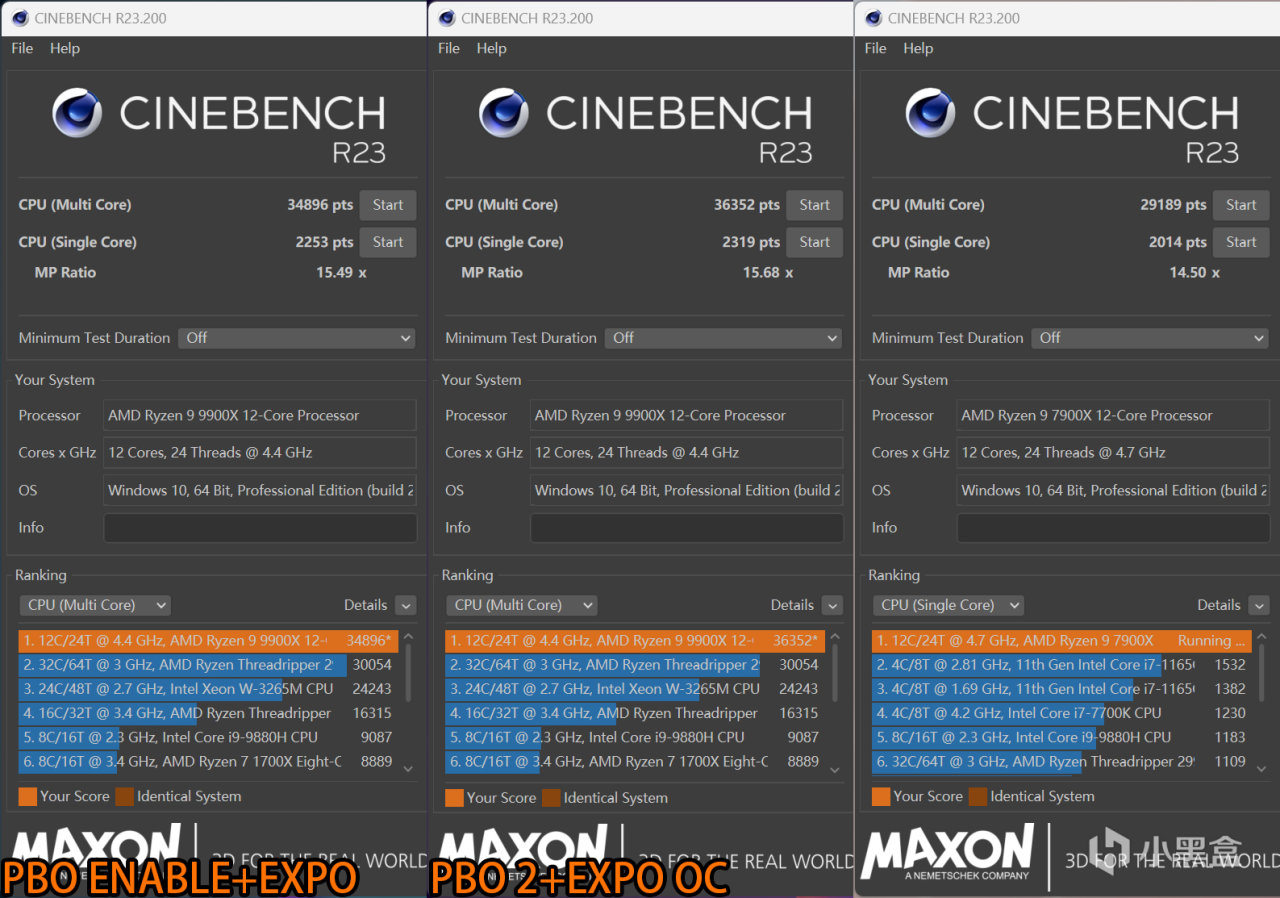This screenshot has height=898, width=1280.
Task: Click the MAXON logo in the 7900X window
Action: tap(946, 852)
